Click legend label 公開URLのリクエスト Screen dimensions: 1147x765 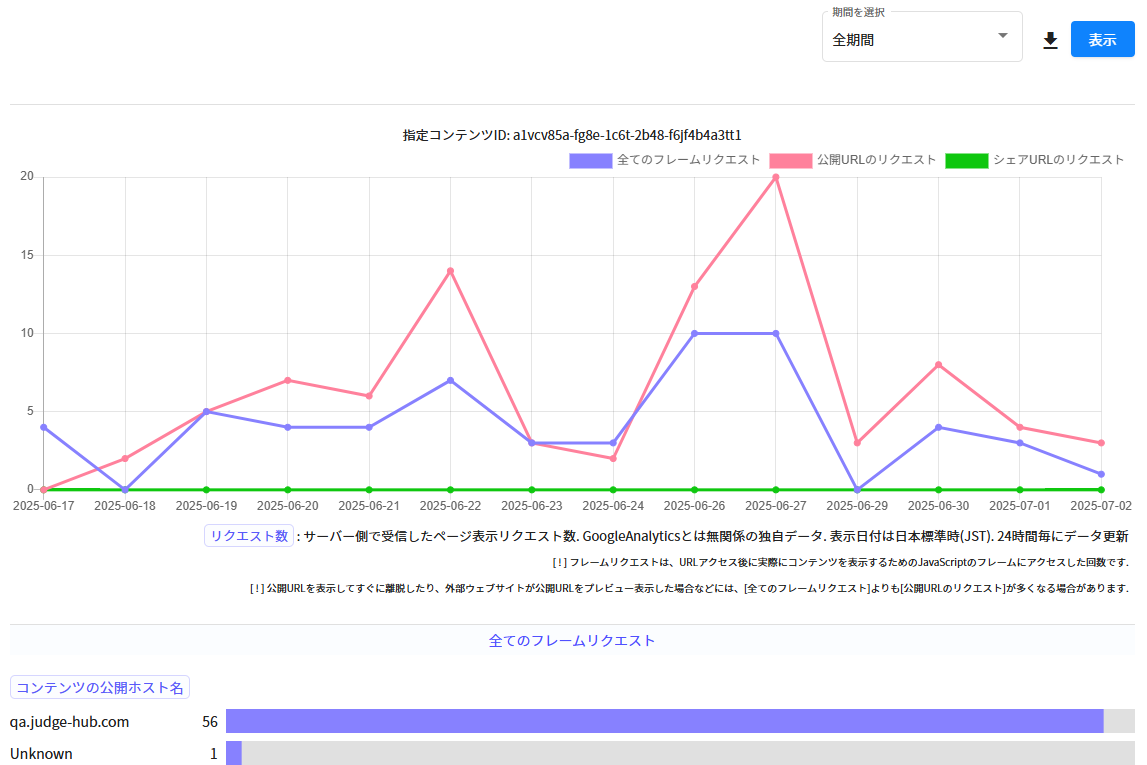[876, 160]
